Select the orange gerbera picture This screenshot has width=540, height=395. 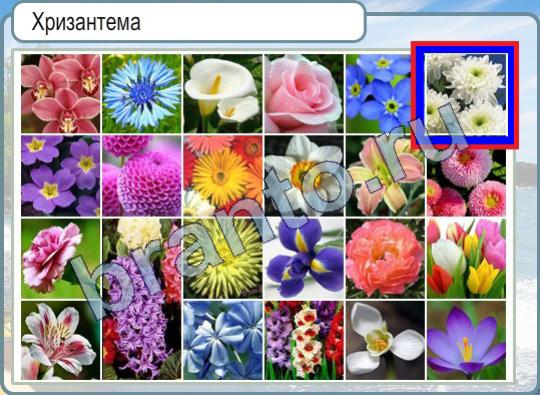point(223,176)
